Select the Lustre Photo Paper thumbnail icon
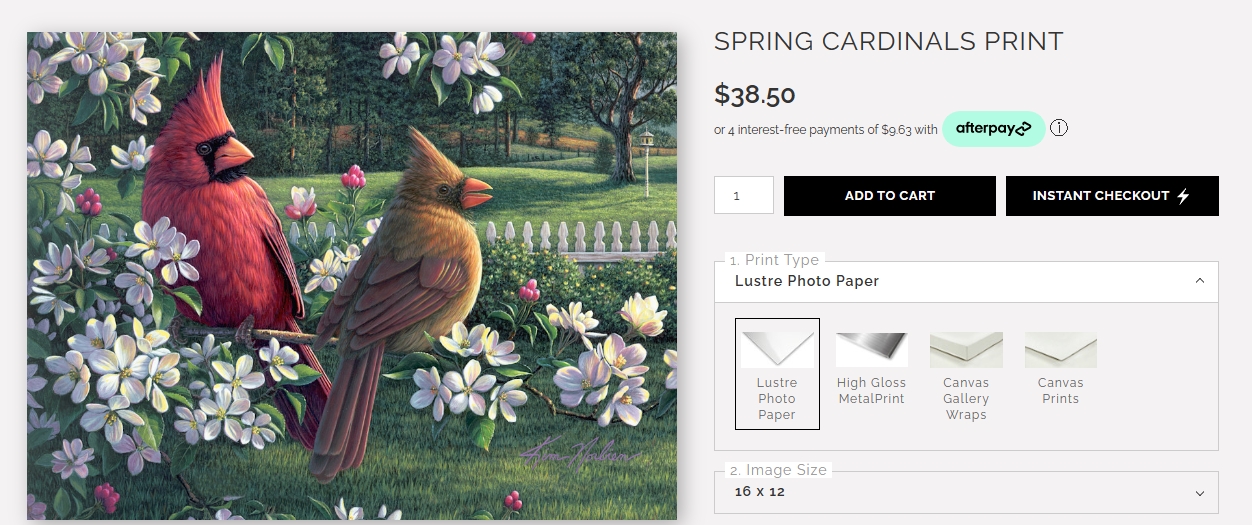Viewport: 1252px width, 525px height. pyautogui.click(x=777, y=349)
